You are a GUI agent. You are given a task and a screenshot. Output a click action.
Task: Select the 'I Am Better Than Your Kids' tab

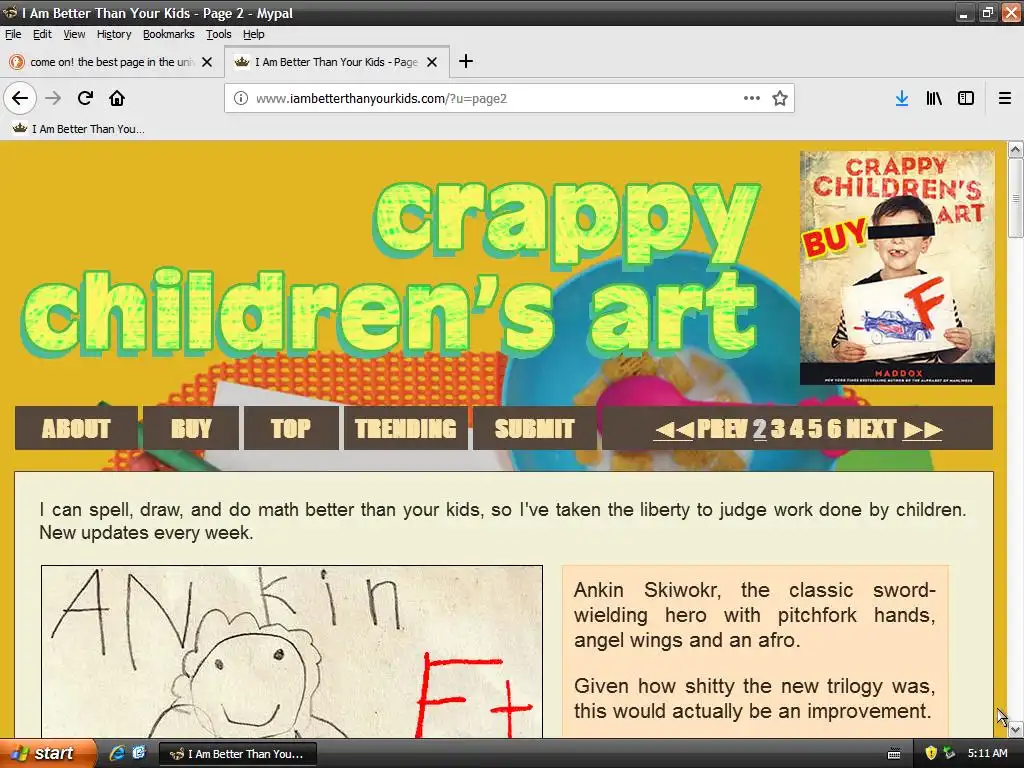(x=337, y=62)
